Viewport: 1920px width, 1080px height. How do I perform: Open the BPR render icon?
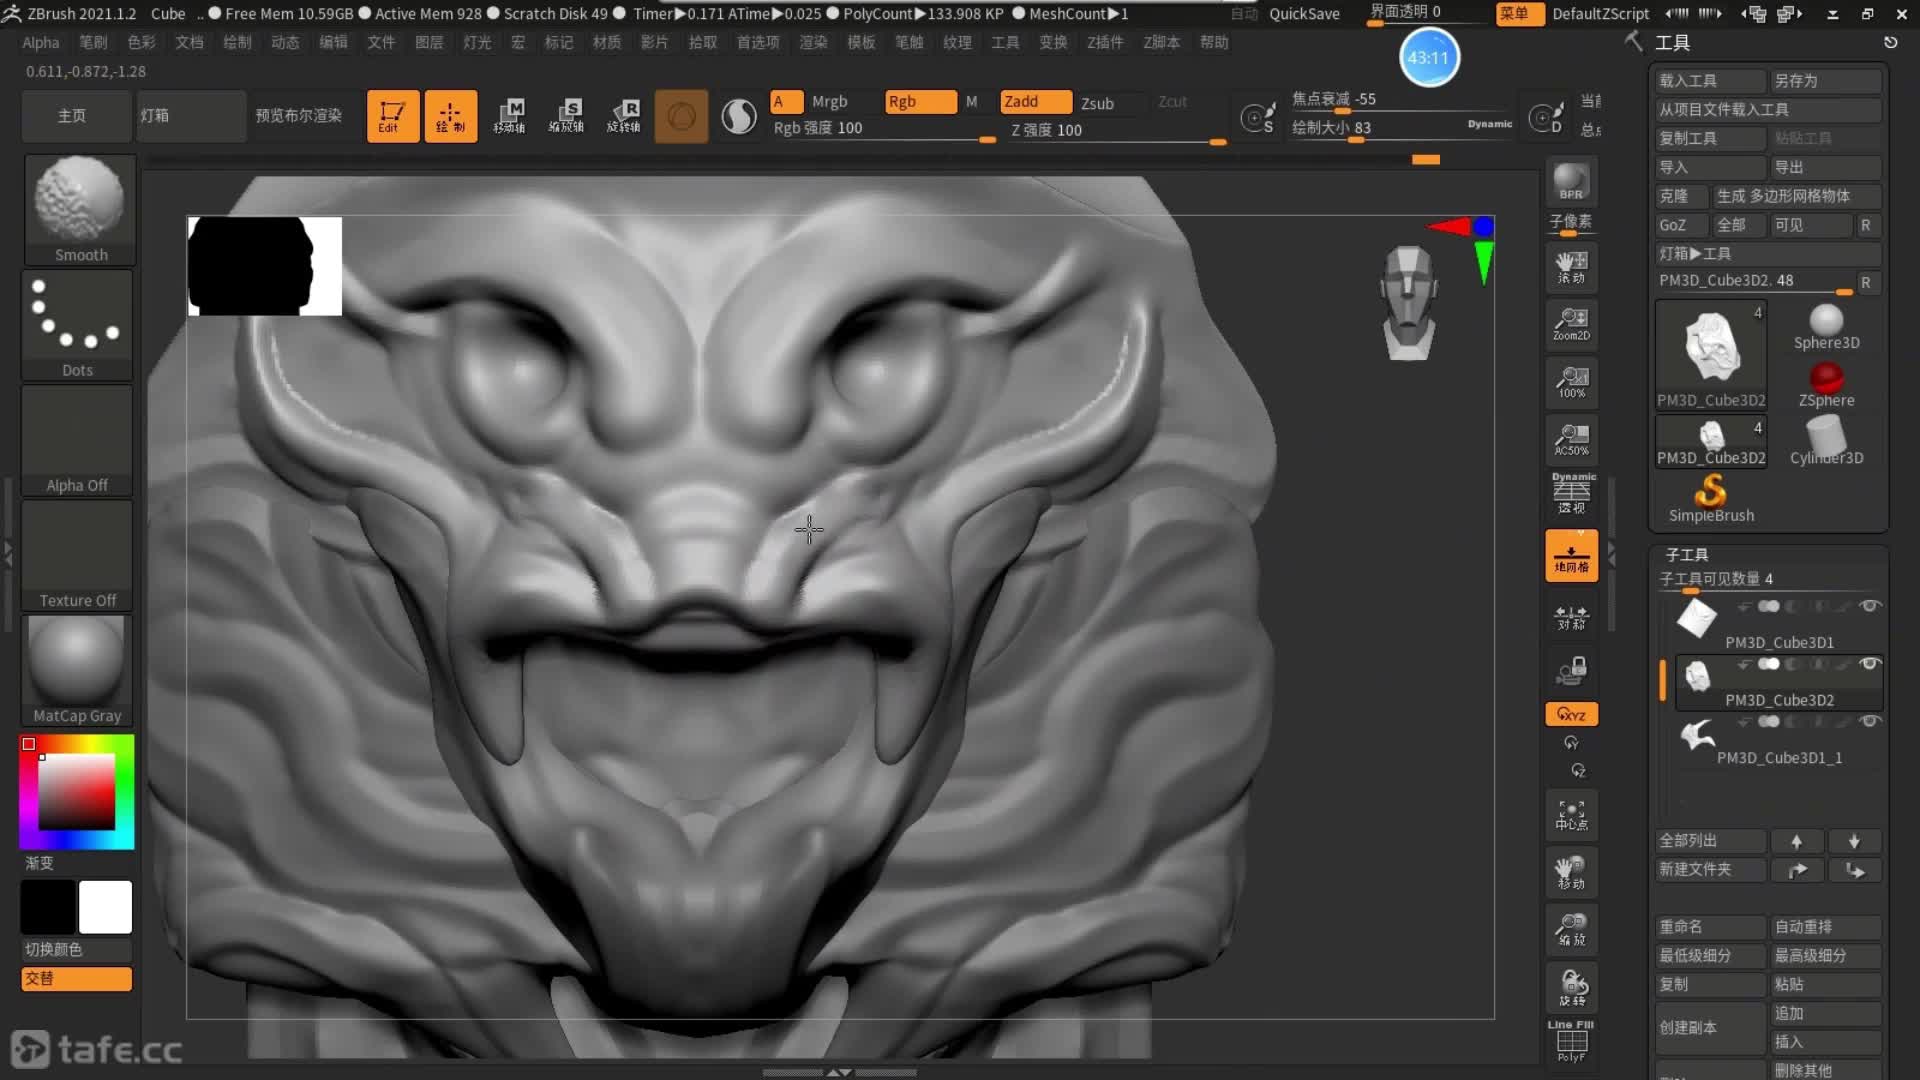point(1571,182)
